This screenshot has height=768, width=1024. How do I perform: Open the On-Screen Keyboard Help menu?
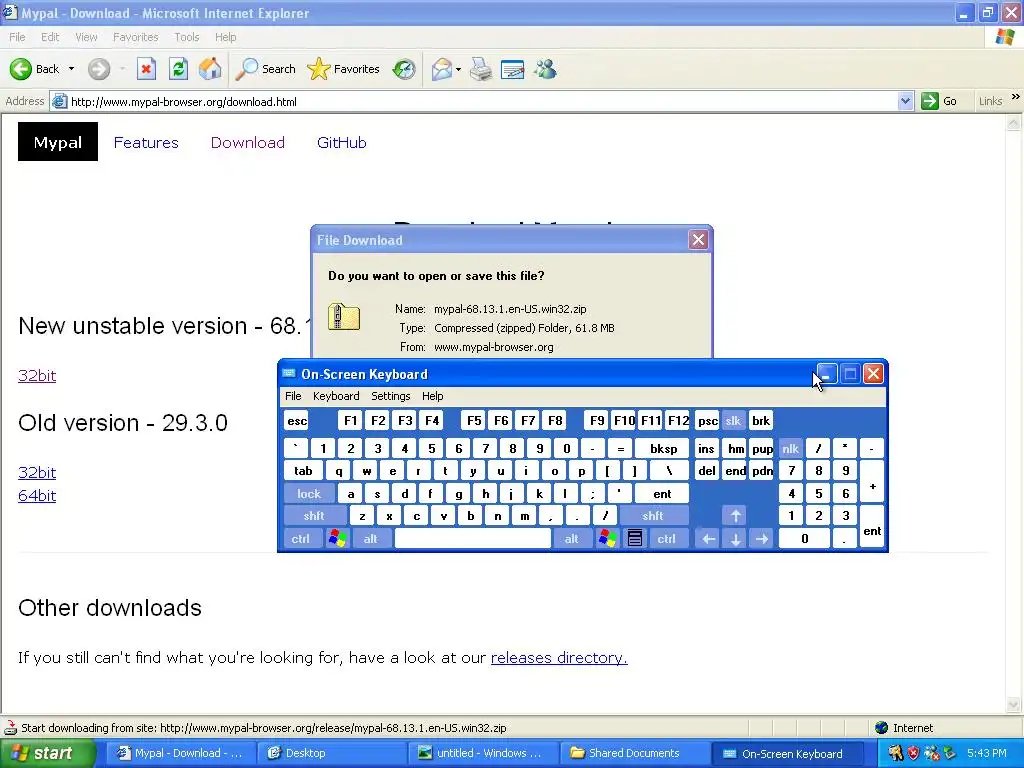point(432,396)
